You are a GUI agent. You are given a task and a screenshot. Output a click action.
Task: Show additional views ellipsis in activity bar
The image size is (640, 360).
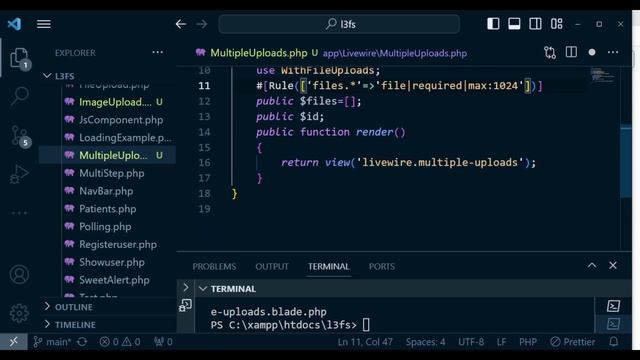click(x=19, y=213)
